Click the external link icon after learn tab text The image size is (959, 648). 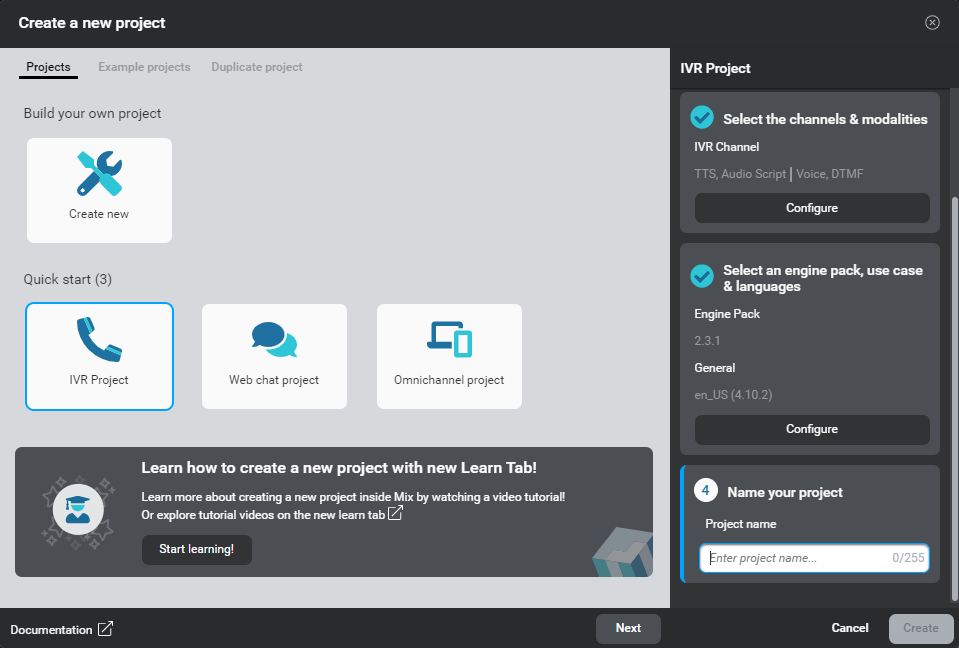[395, 512]
